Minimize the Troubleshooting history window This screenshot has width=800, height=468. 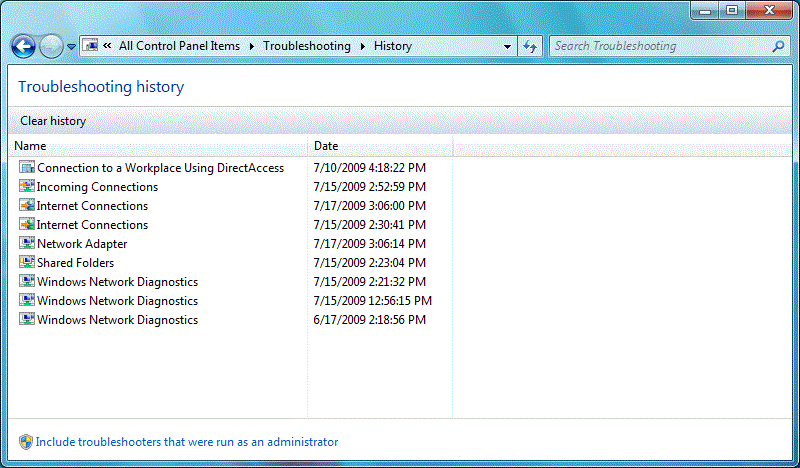(705, 10)
